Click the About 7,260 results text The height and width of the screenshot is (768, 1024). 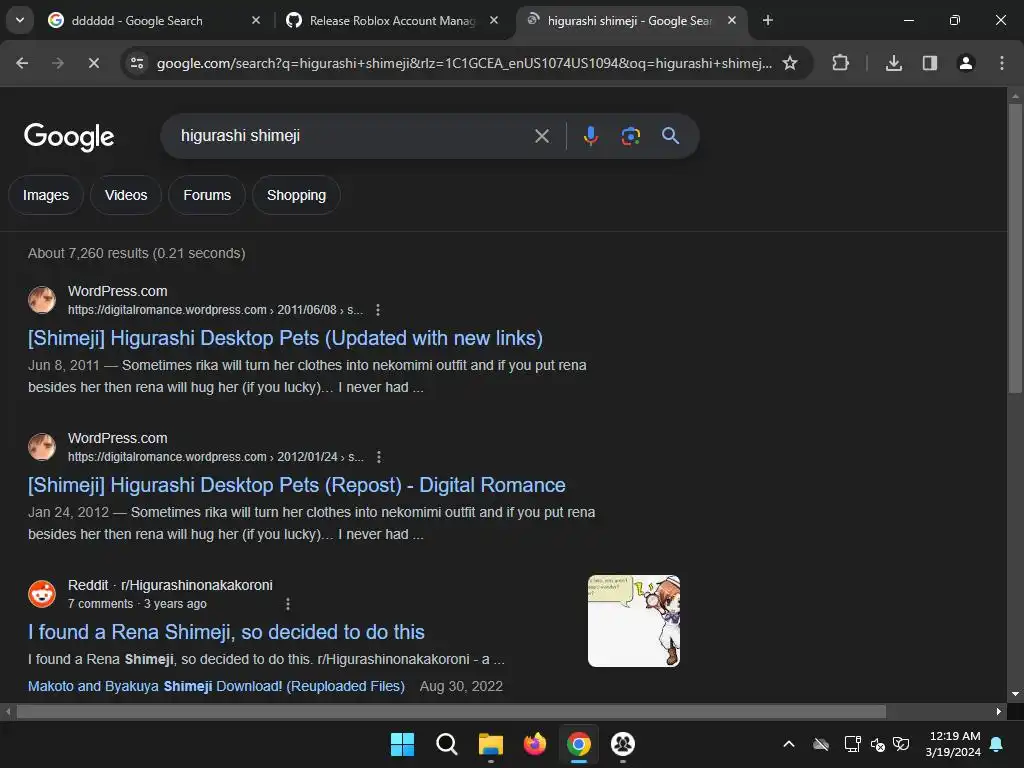click(136, 253)
